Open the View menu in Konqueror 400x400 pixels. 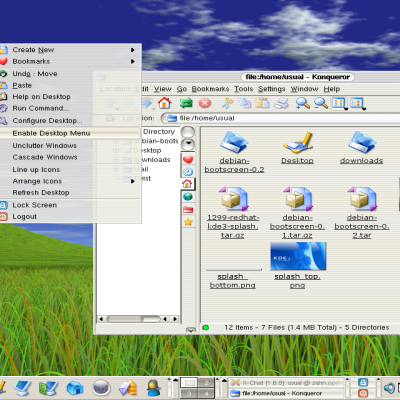[x=162, y=89]
